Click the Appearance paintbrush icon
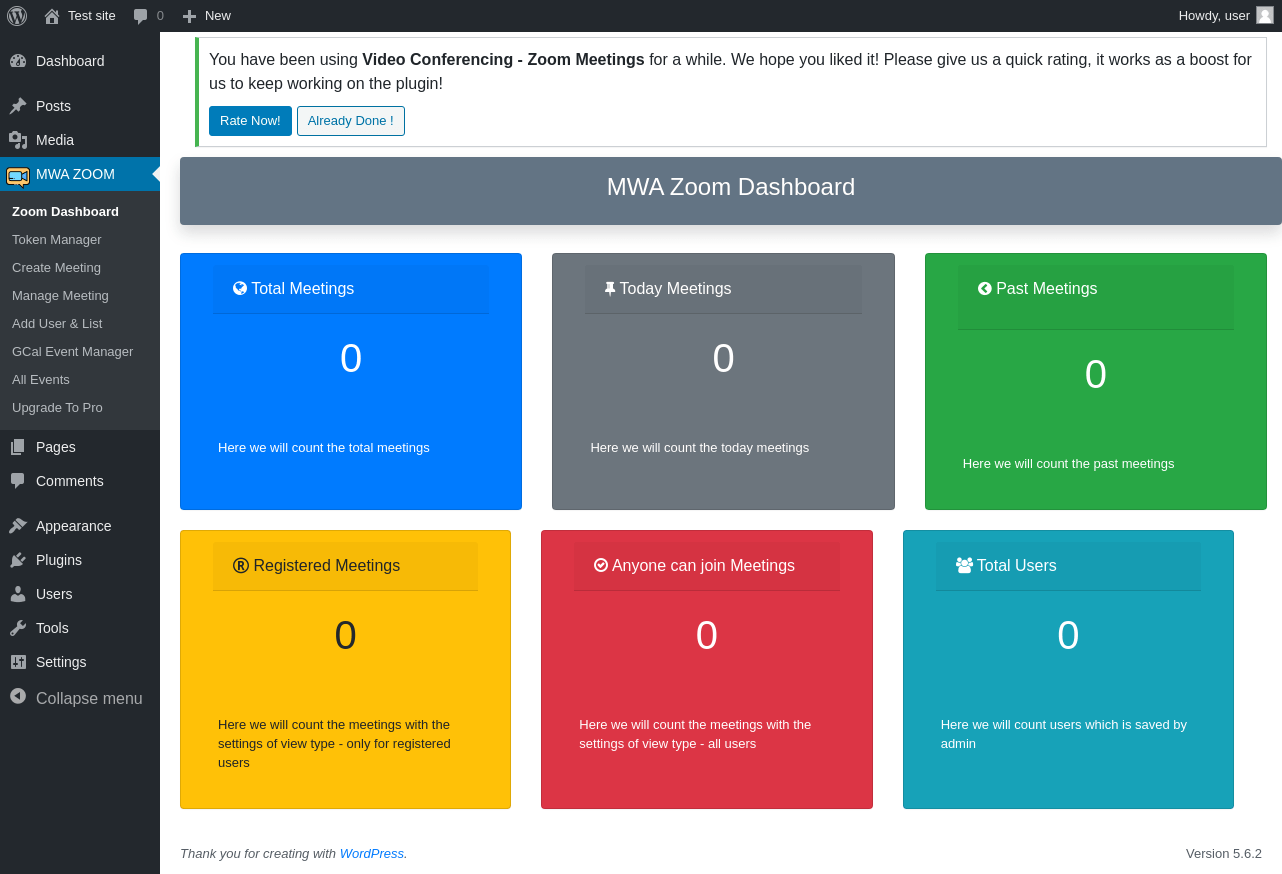 point(18,526)
